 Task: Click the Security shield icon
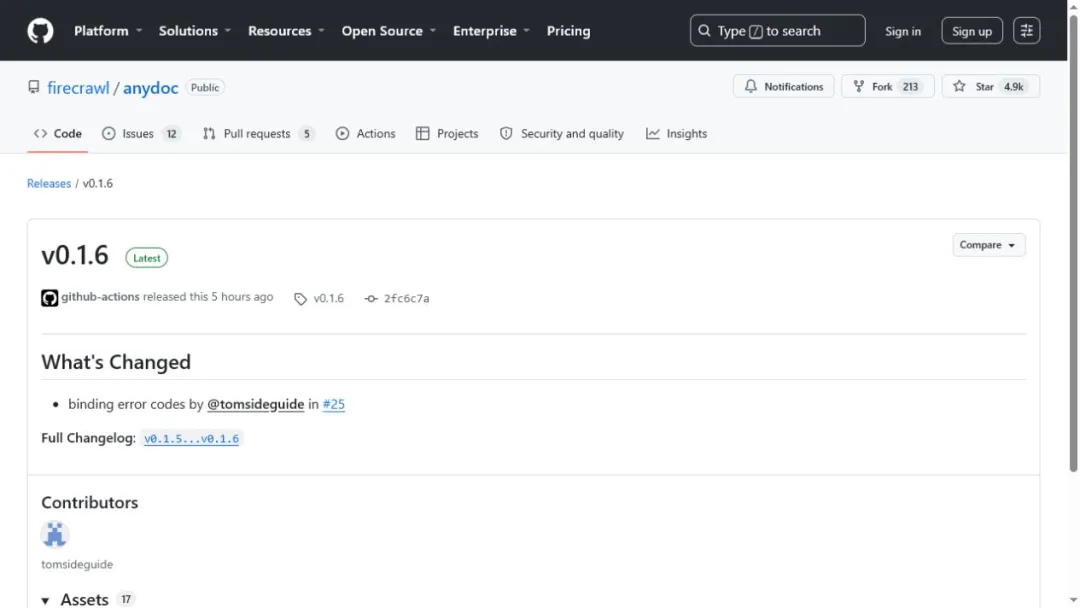[506, 134]
